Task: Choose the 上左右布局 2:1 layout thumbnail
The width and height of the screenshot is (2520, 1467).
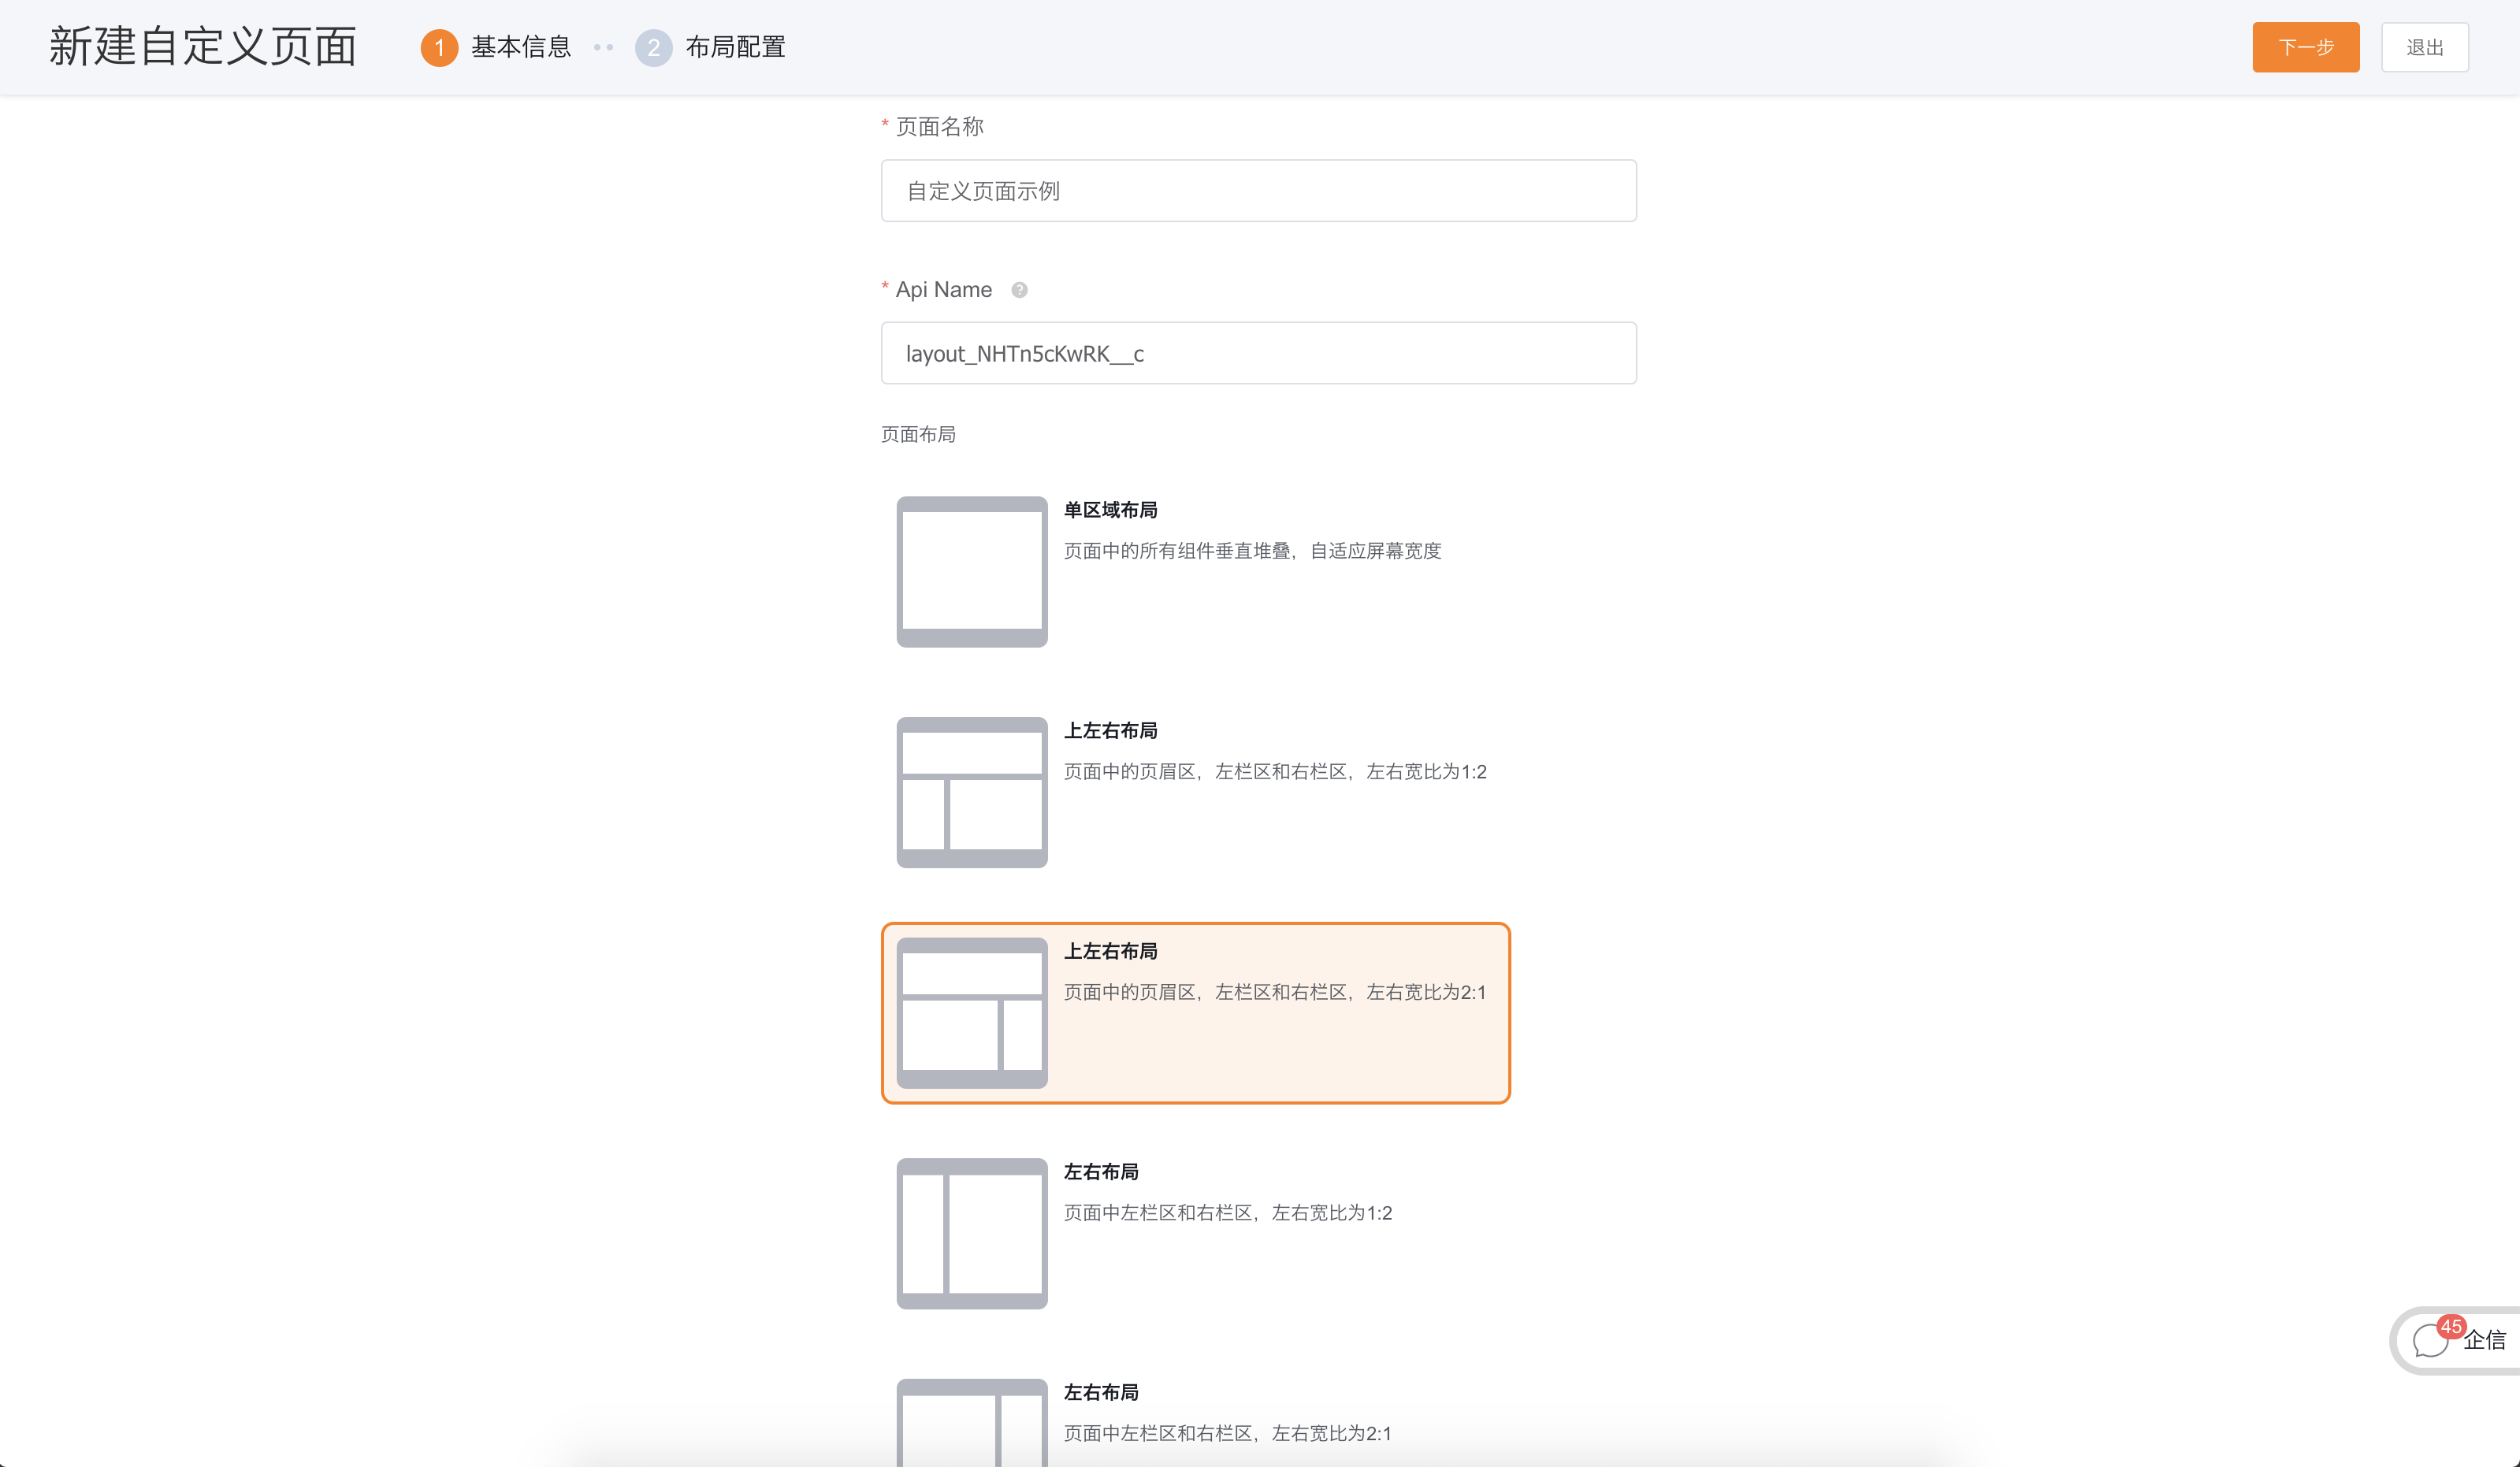Action: 972,1013
